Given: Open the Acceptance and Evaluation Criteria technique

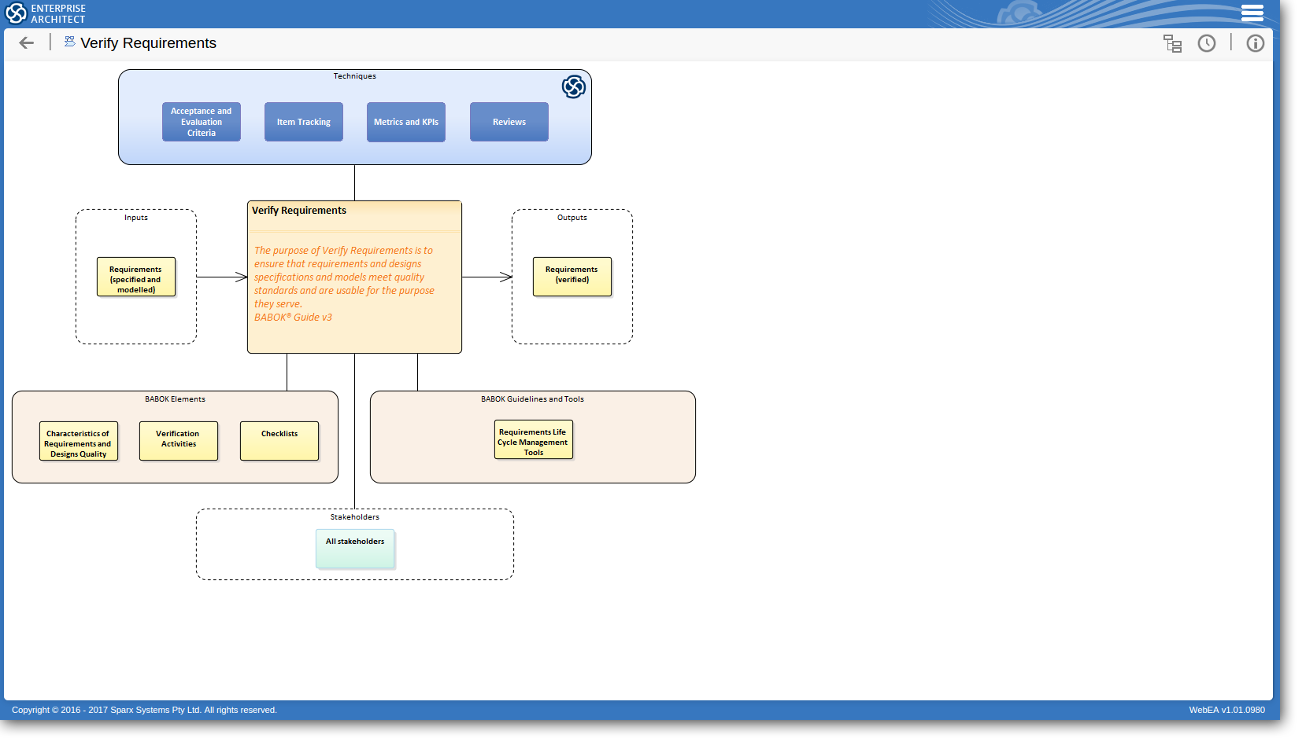Looking at the screenshot, I should [201, 122].
